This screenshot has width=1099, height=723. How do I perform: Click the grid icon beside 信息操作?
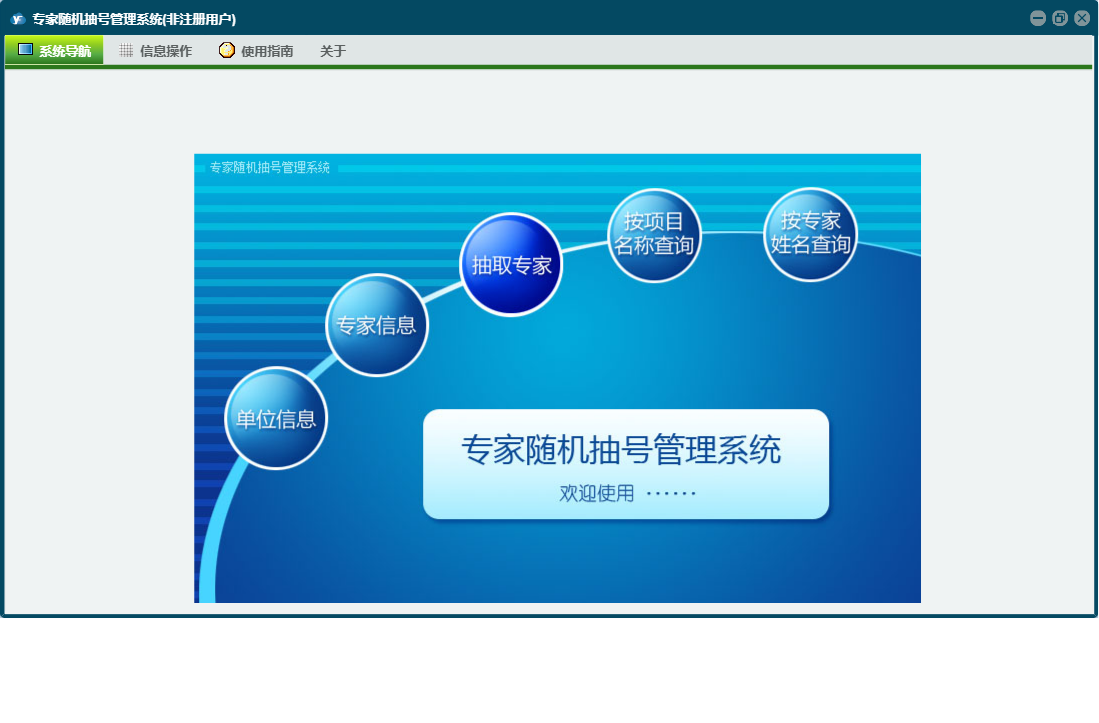click(126, 50)
